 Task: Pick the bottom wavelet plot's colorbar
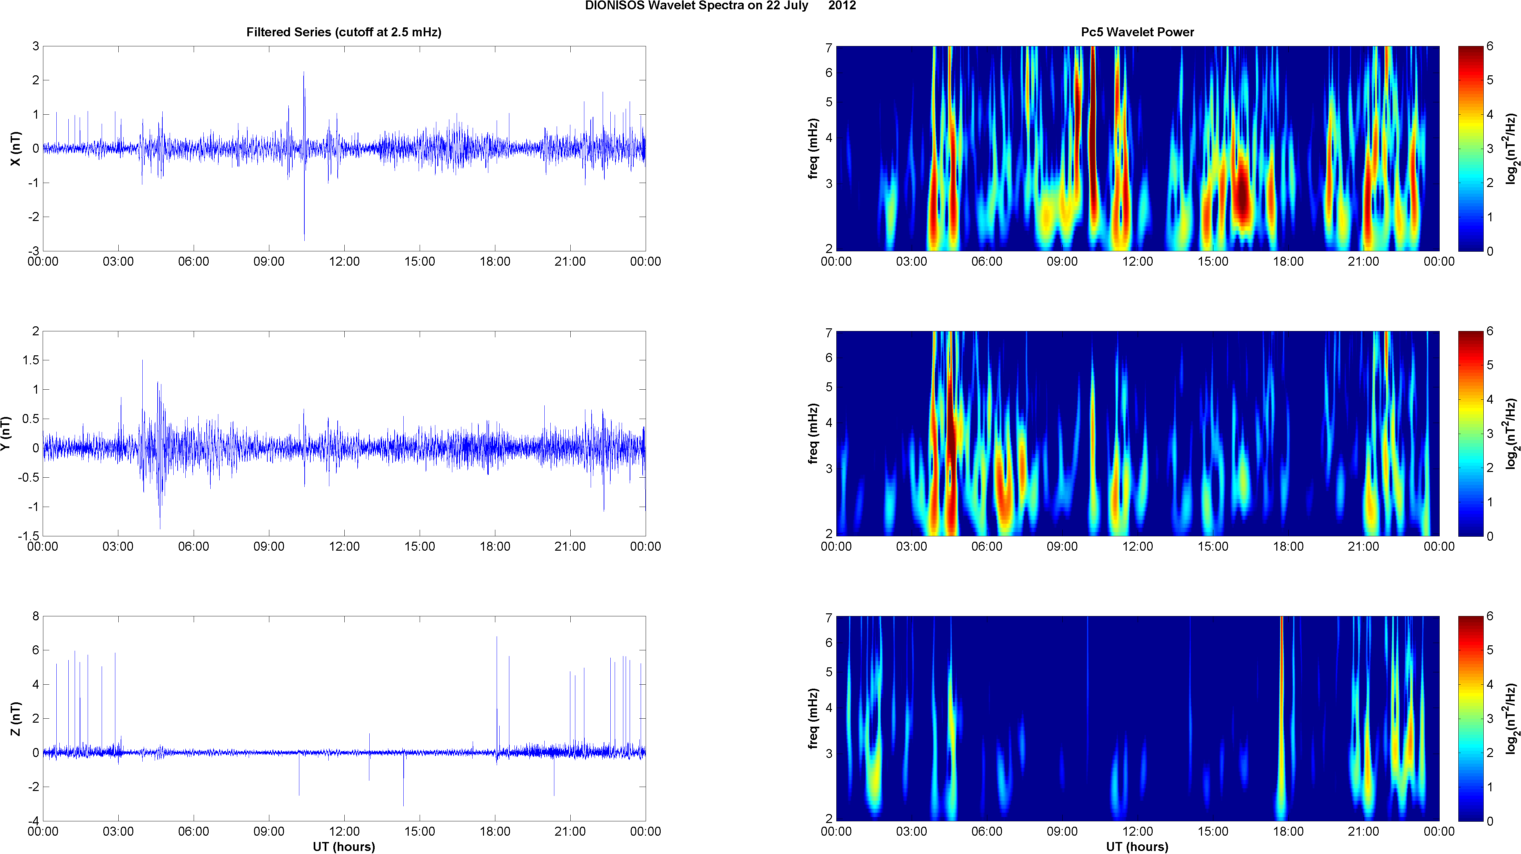pos(1471,718)
